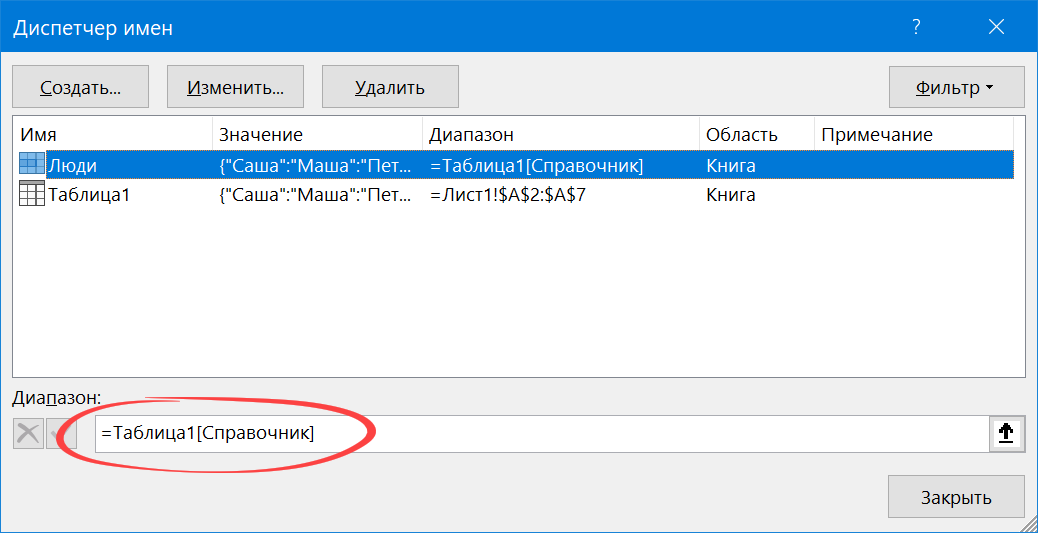Screen dimensions: 1038x533
Task: Cancel range edit with X icon
Action: (x=28, y=434)
